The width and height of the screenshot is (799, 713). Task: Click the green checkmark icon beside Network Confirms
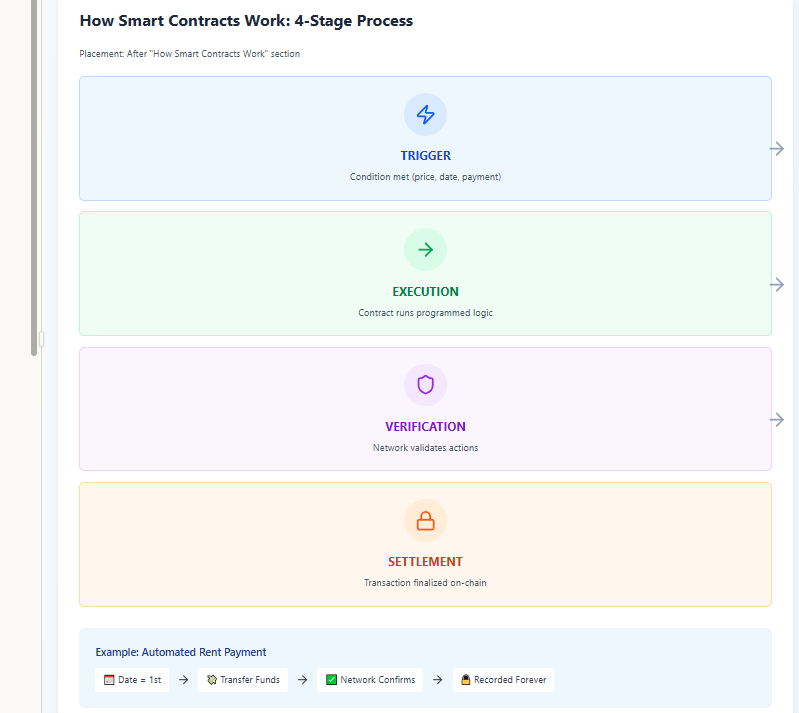click(x=332, y=680)
